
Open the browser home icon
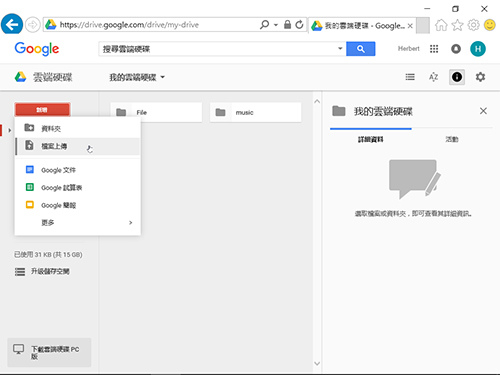(x=441, y=25)
